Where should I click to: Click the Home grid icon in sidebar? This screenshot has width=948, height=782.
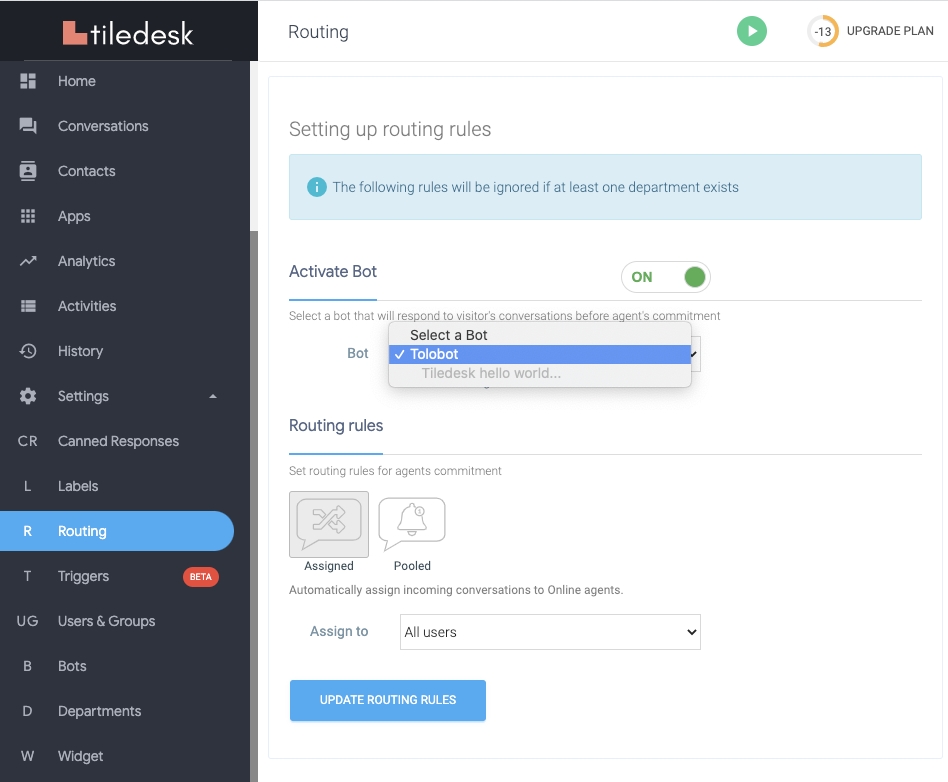pos(28,81)
